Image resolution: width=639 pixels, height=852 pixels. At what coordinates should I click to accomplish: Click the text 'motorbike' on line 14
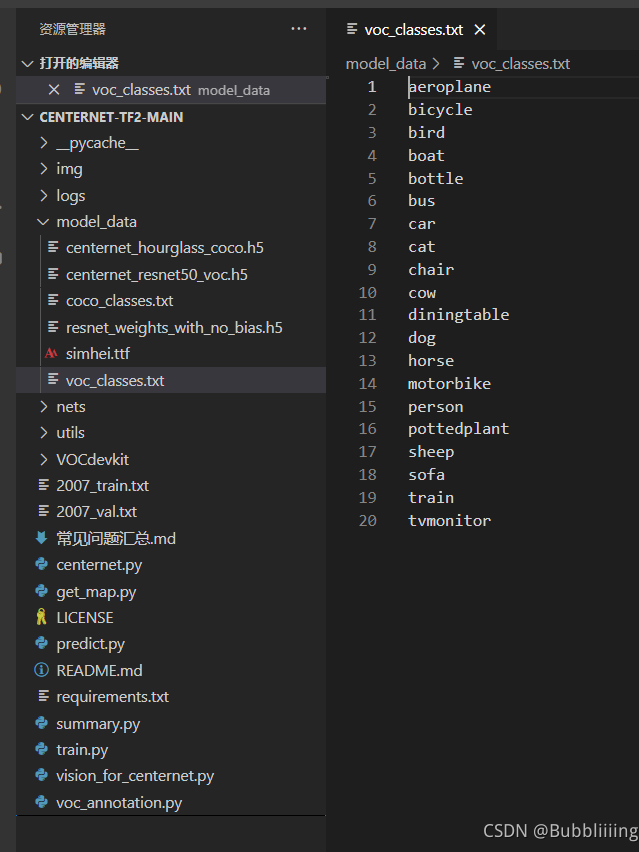coord(449,384)
